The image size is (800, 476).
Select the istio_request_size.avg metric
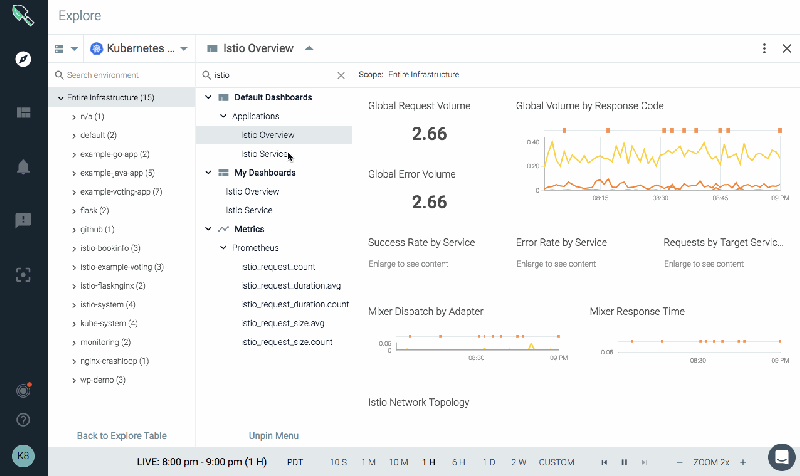pos(283,323)
